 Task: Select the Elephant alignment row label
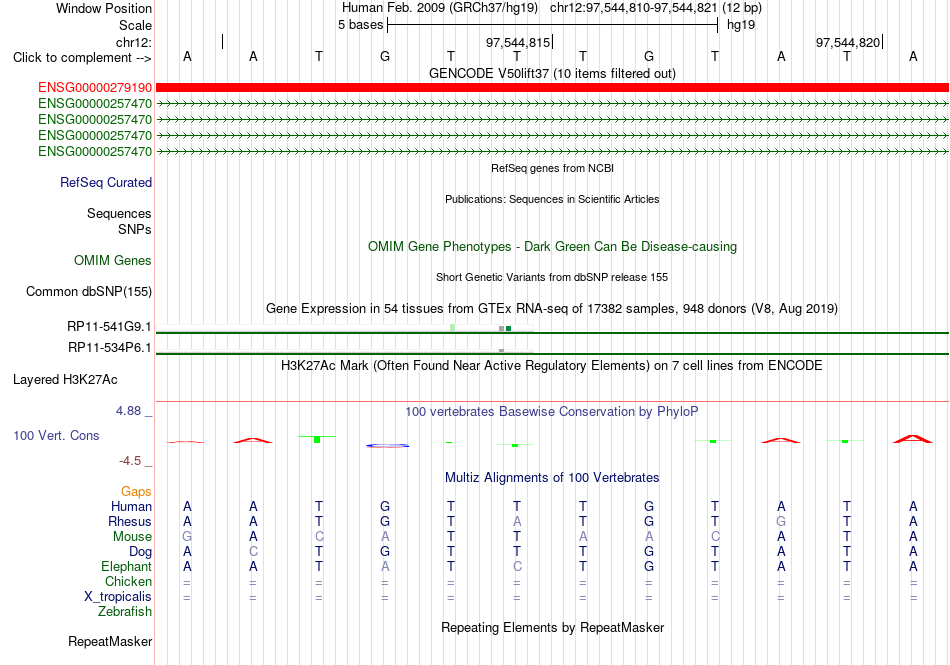[126, 566]
